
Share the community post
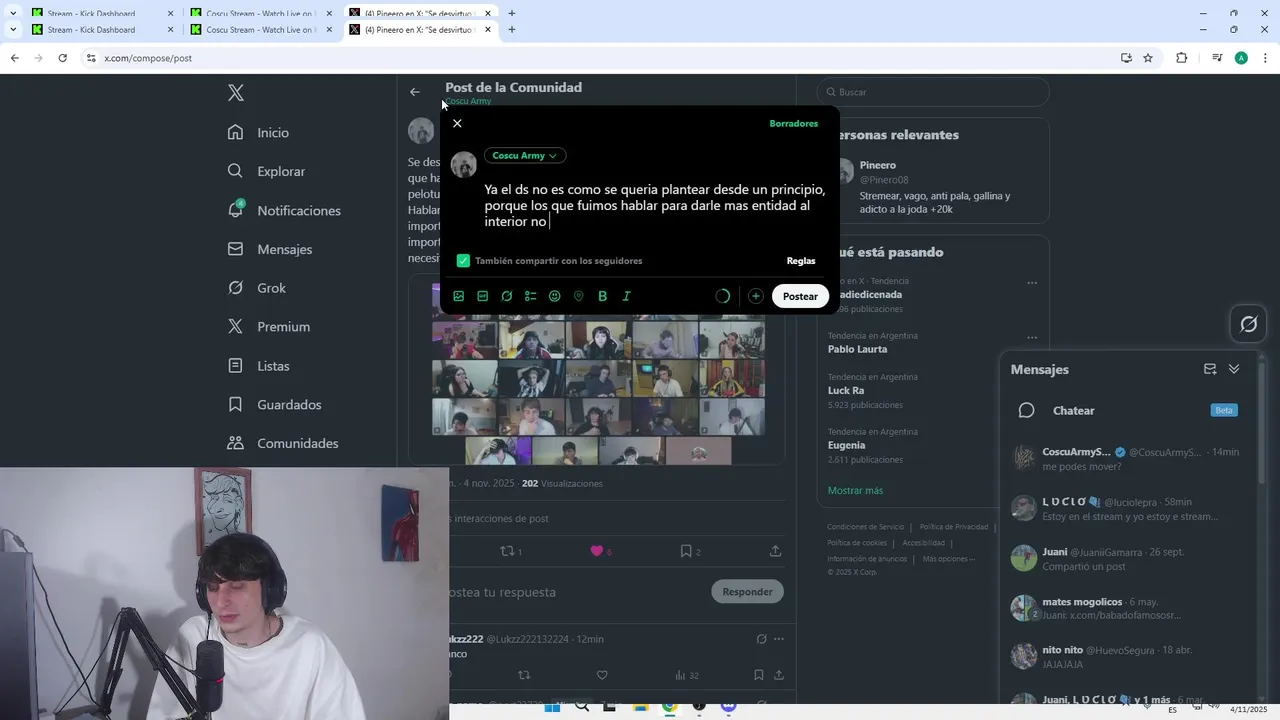tap(775, 551)
